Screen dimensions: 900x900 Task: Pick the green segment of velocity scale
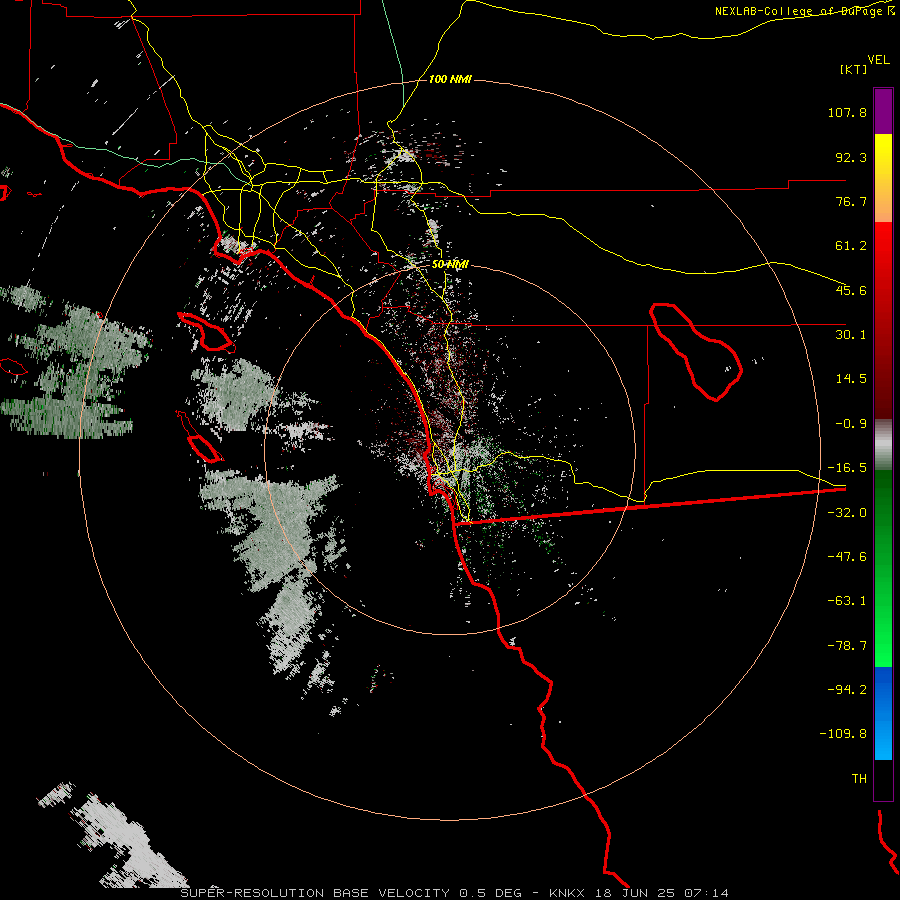pos(883,568)
